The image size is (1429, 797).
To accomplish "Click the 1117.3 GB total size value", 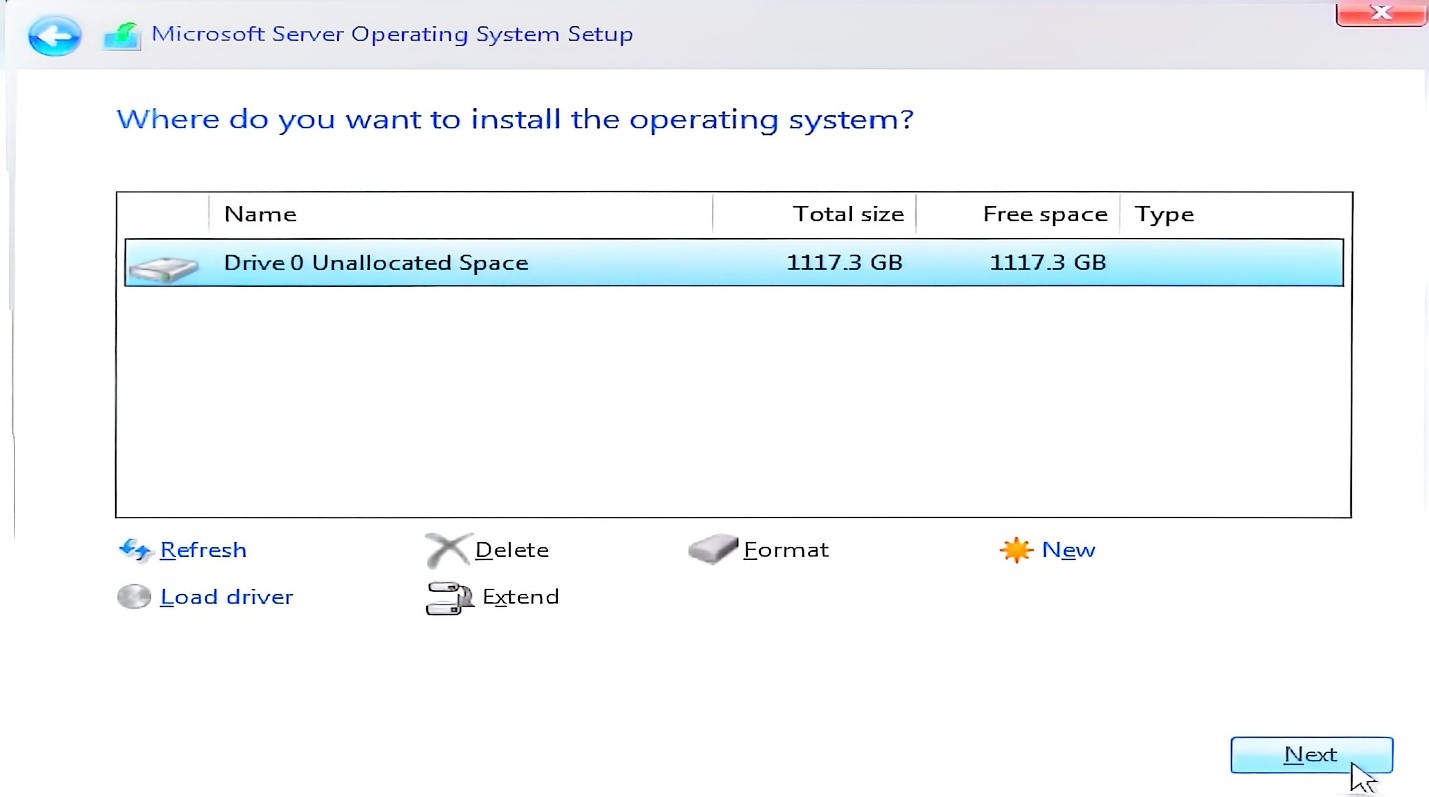I will (x=845, y=263).
